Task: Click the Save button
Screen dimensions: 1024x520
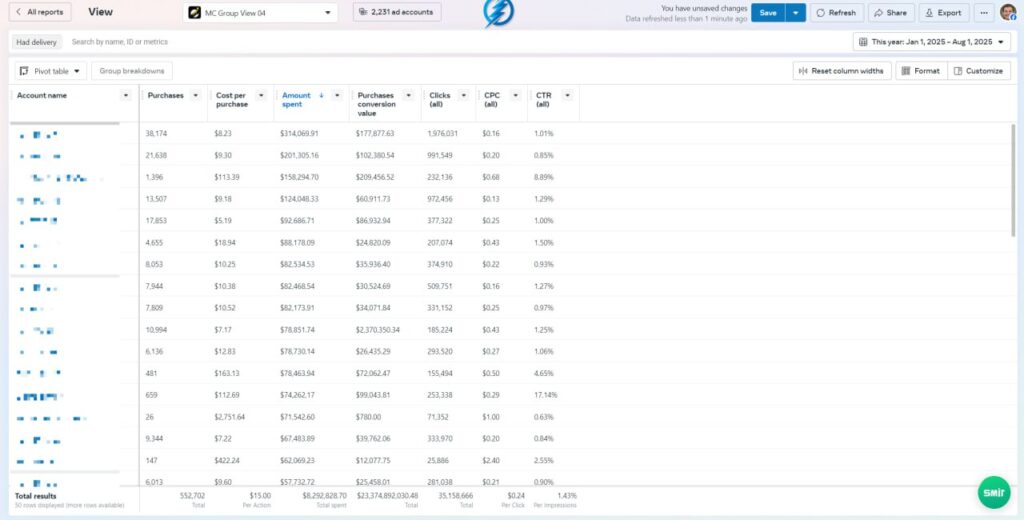Action: point(767,13)
